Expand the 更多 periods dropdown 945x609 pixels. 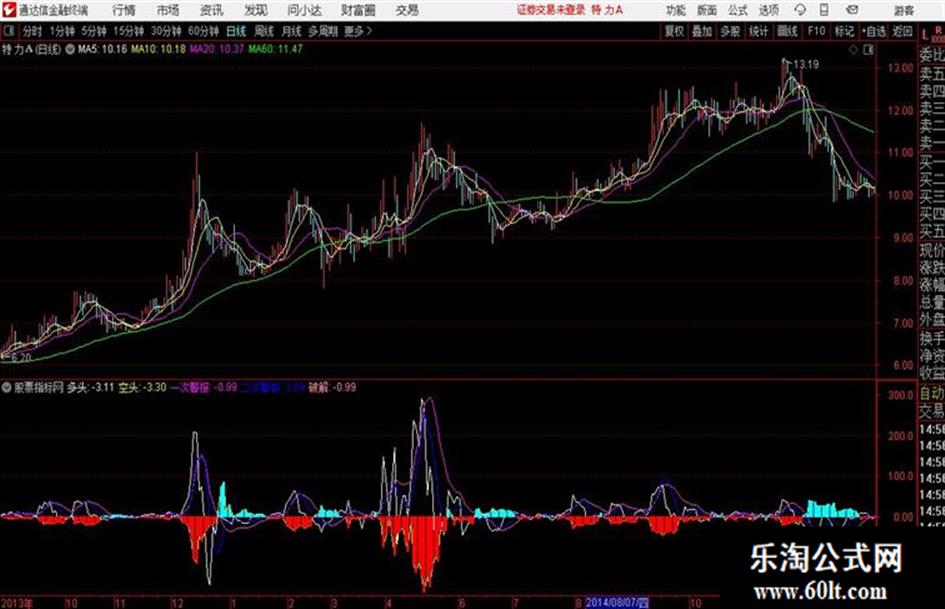click(358, 31)
